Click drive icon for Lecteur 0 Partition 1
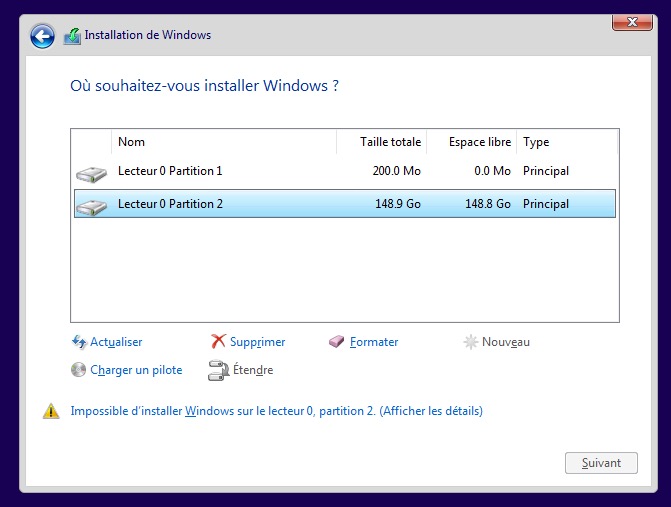 pyautogui.click(x=91, y=174)
